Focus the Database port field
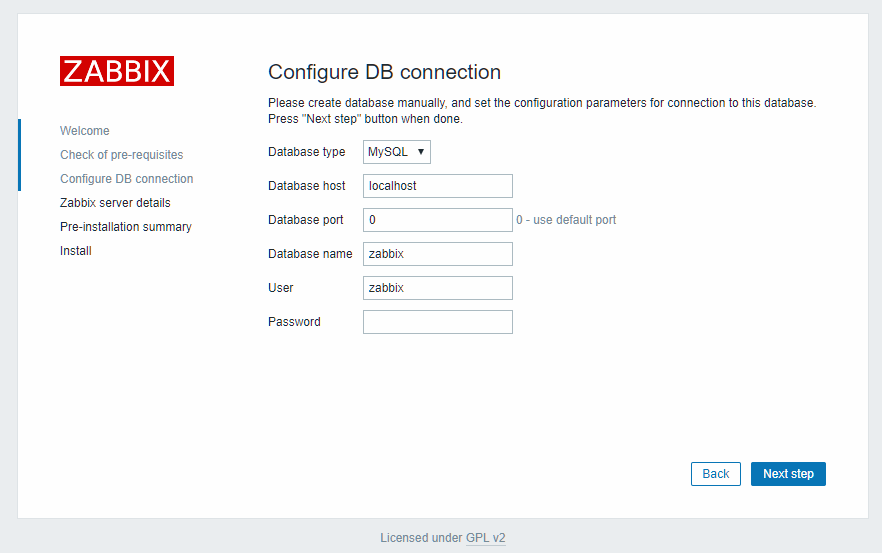 point(438,220)
